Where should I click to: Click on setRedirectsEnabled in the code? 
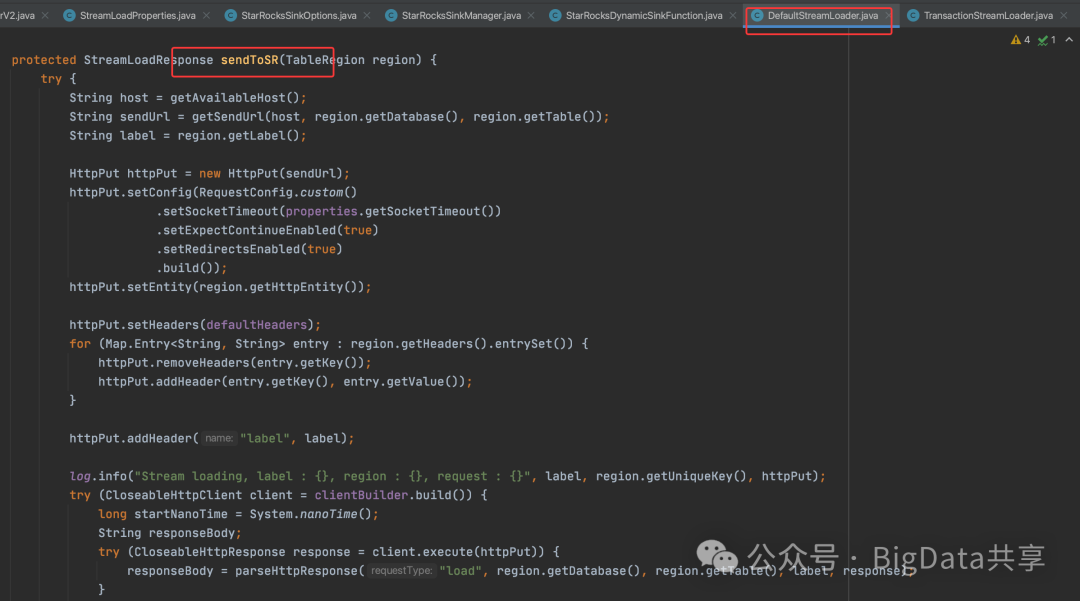click(x=231, y=249)
